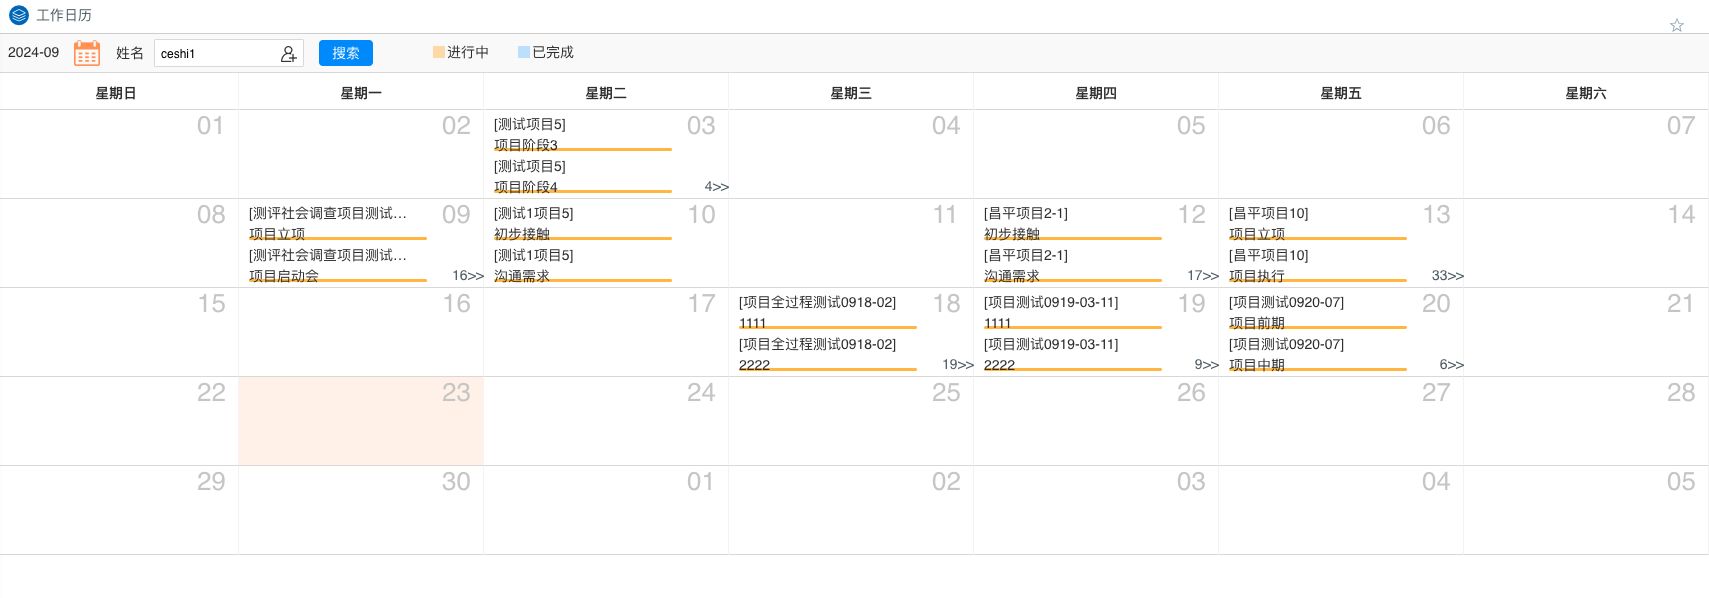1709x598 pixels.
Task: Click the 2024-09 month field
Action: tap(34, 53)
